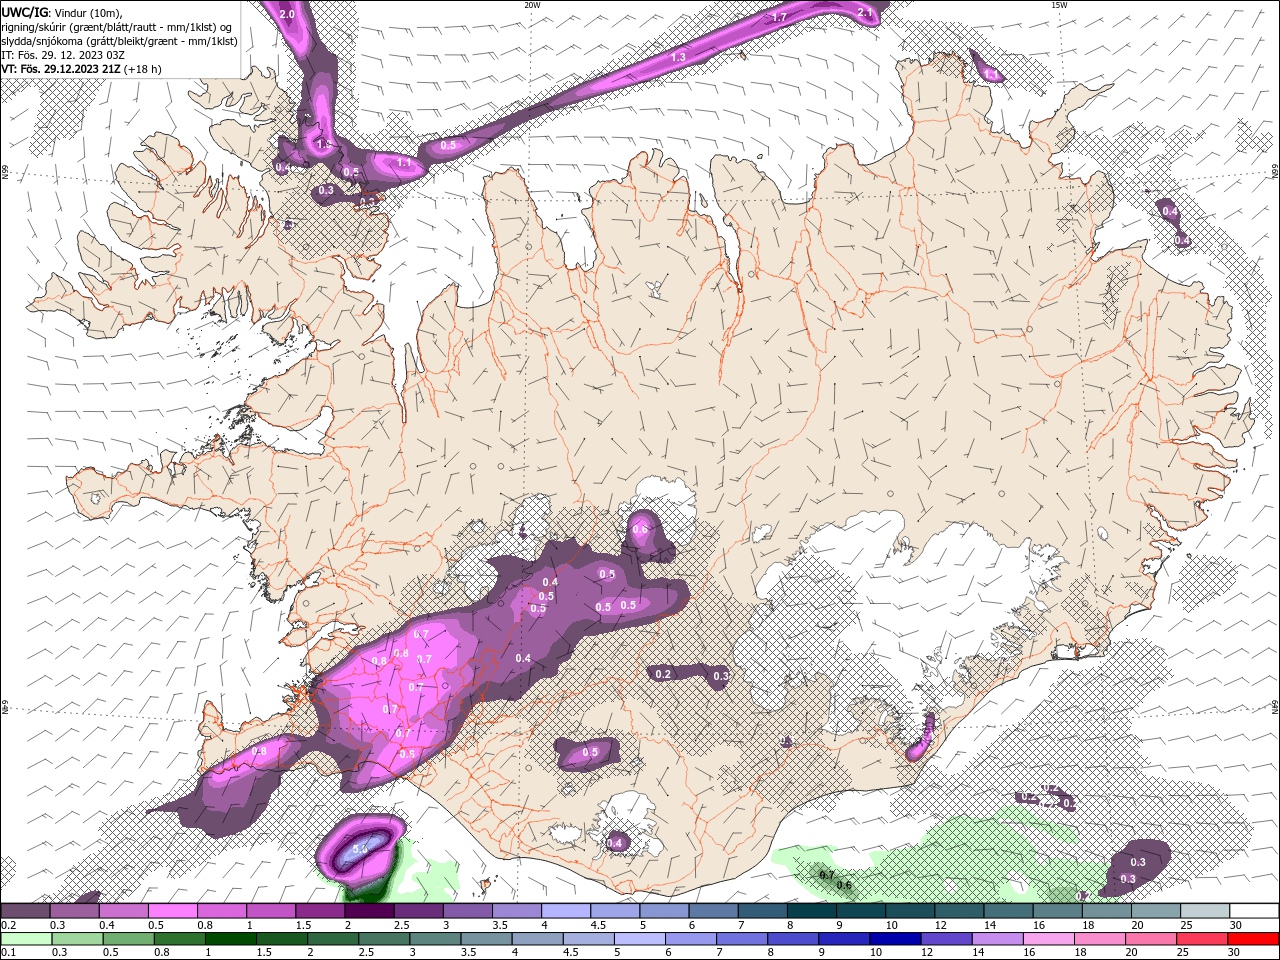Select the bright pink swatch above 0.5 on upper scale
Screen dimensions: 1280x960
[173, 910]
